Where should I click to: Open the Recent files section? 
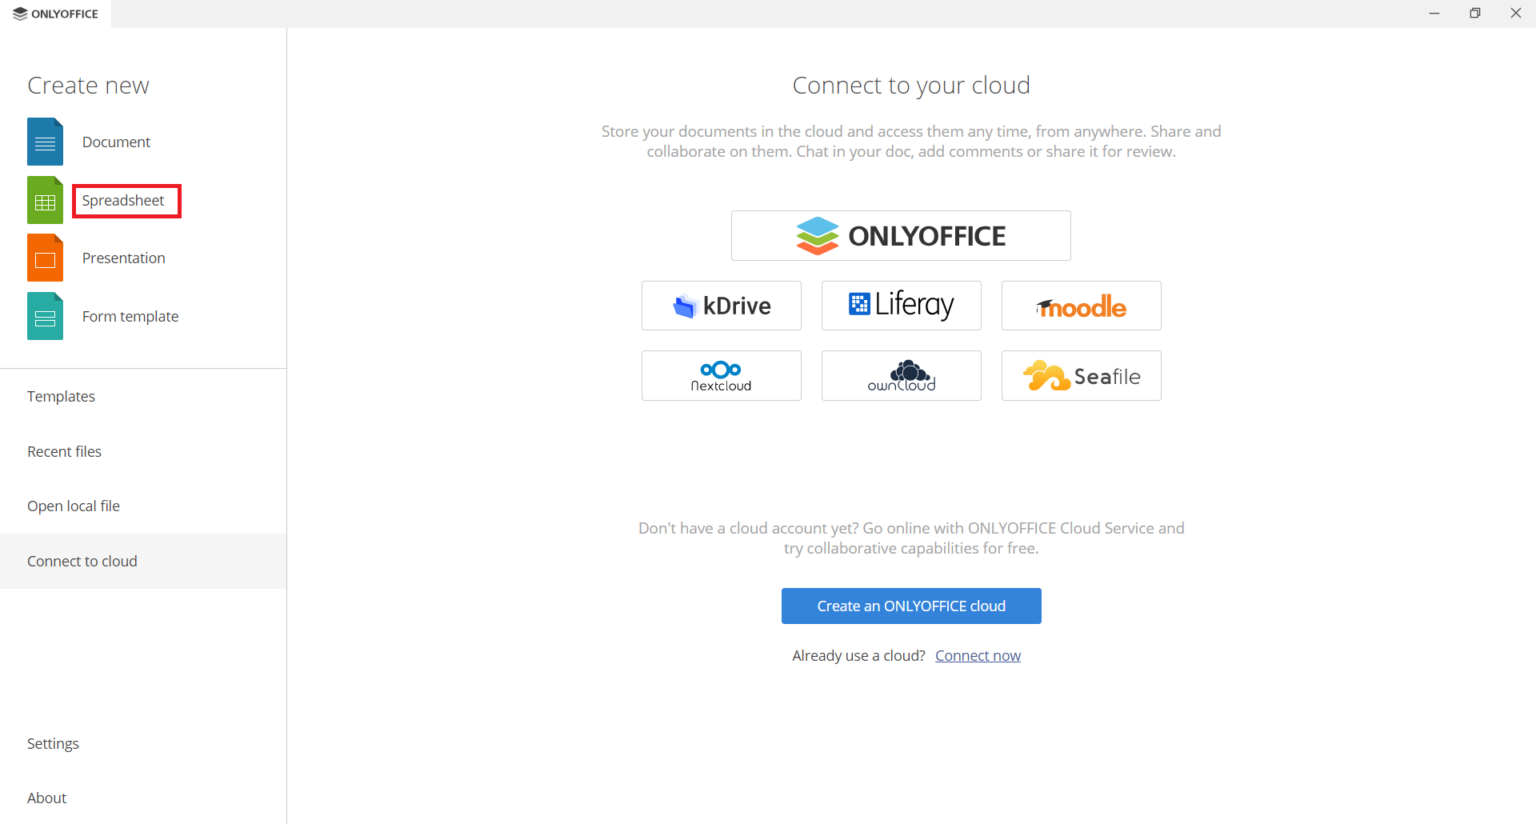64,451
